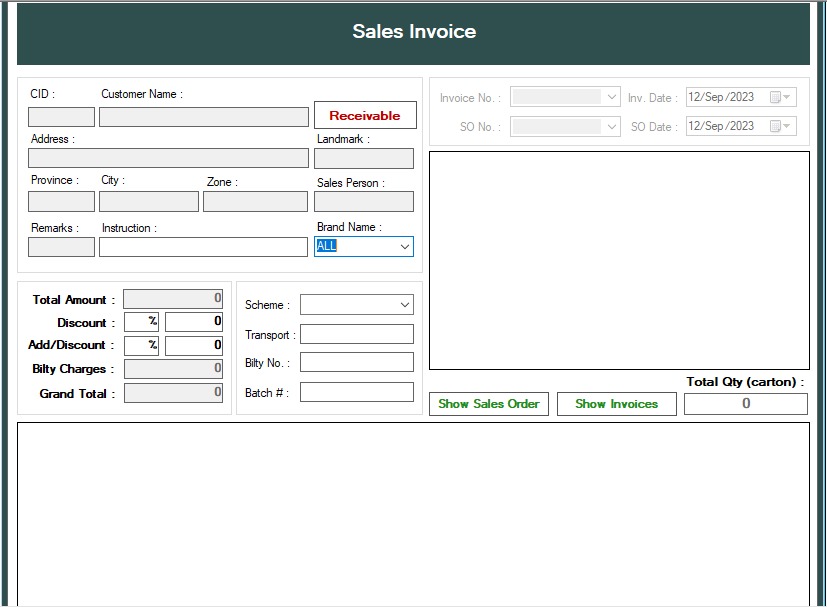Open the Scheme dropdown list
The width and height of the screenshot is (827, 607).
coord(404,305)
